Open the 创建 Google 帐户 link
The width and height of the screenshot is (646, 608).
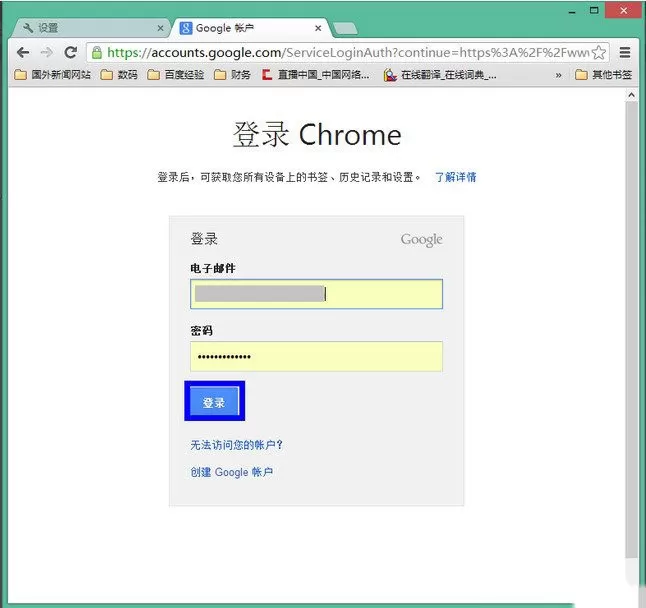tap(232, 472)
